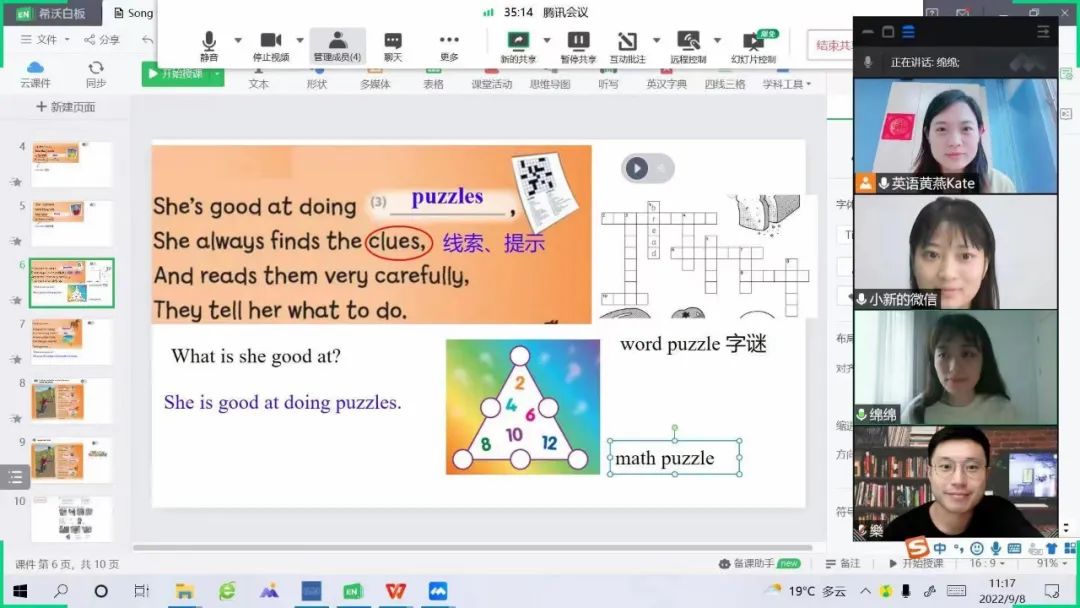Open 备注 notes panel
The width and height of the screenshot is (1080, 608).
843,563
